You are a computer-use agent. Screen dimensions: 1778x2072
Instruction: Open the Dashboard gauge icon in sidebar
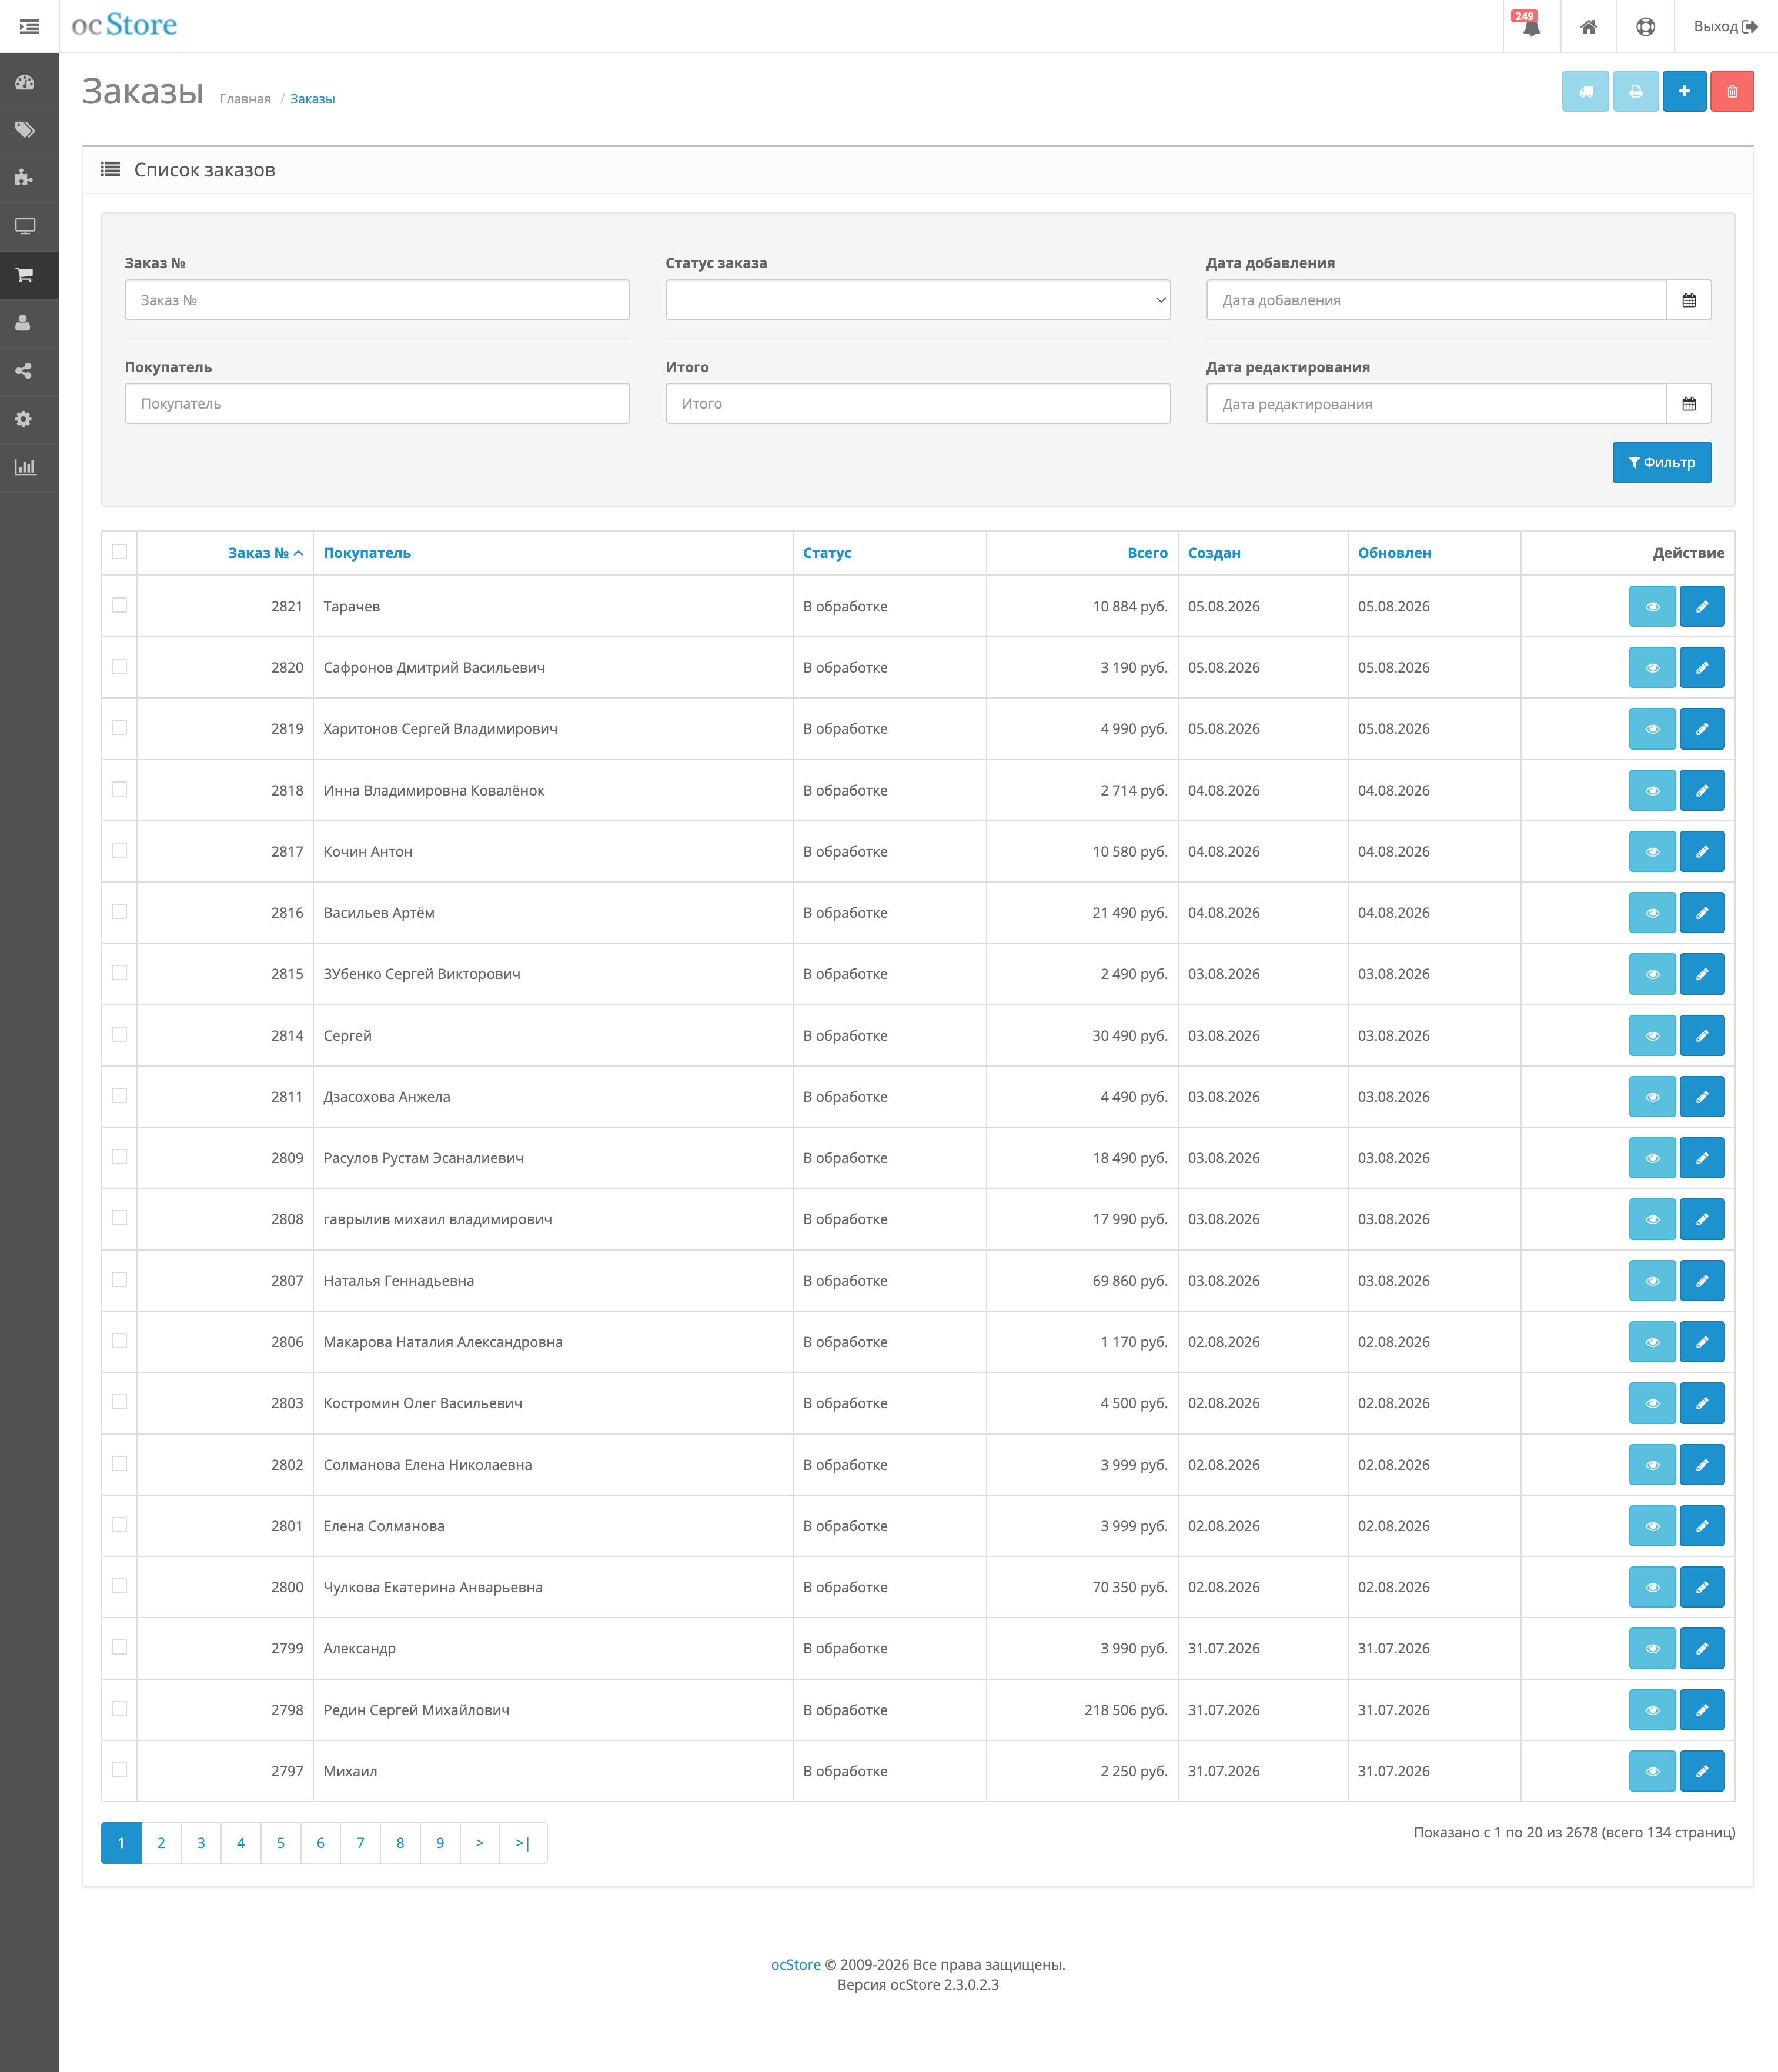point(25,82)
